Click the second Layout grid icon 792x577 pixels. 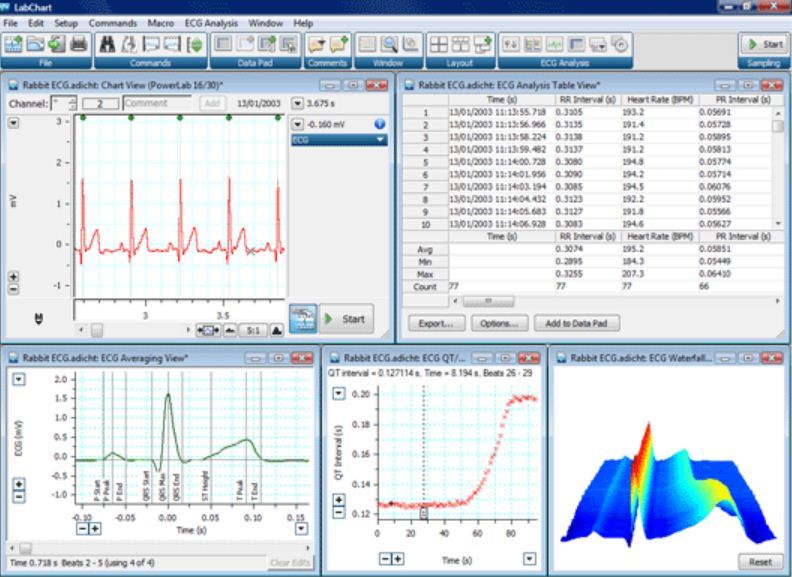pyautogui.click(x=461, y=44)
